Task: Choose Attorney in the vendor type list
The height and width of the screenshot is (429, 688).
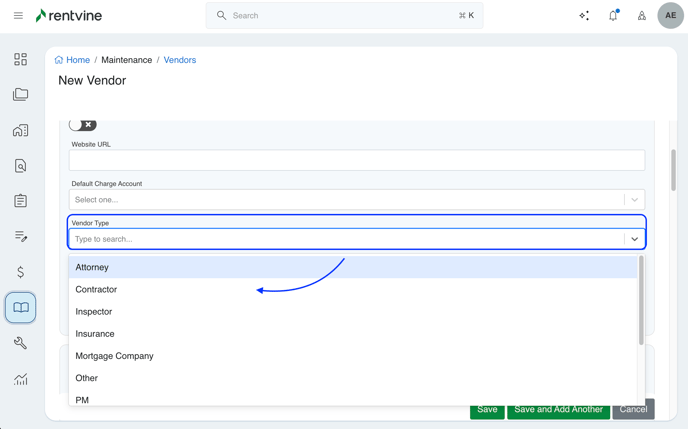Action: point(92,268)
